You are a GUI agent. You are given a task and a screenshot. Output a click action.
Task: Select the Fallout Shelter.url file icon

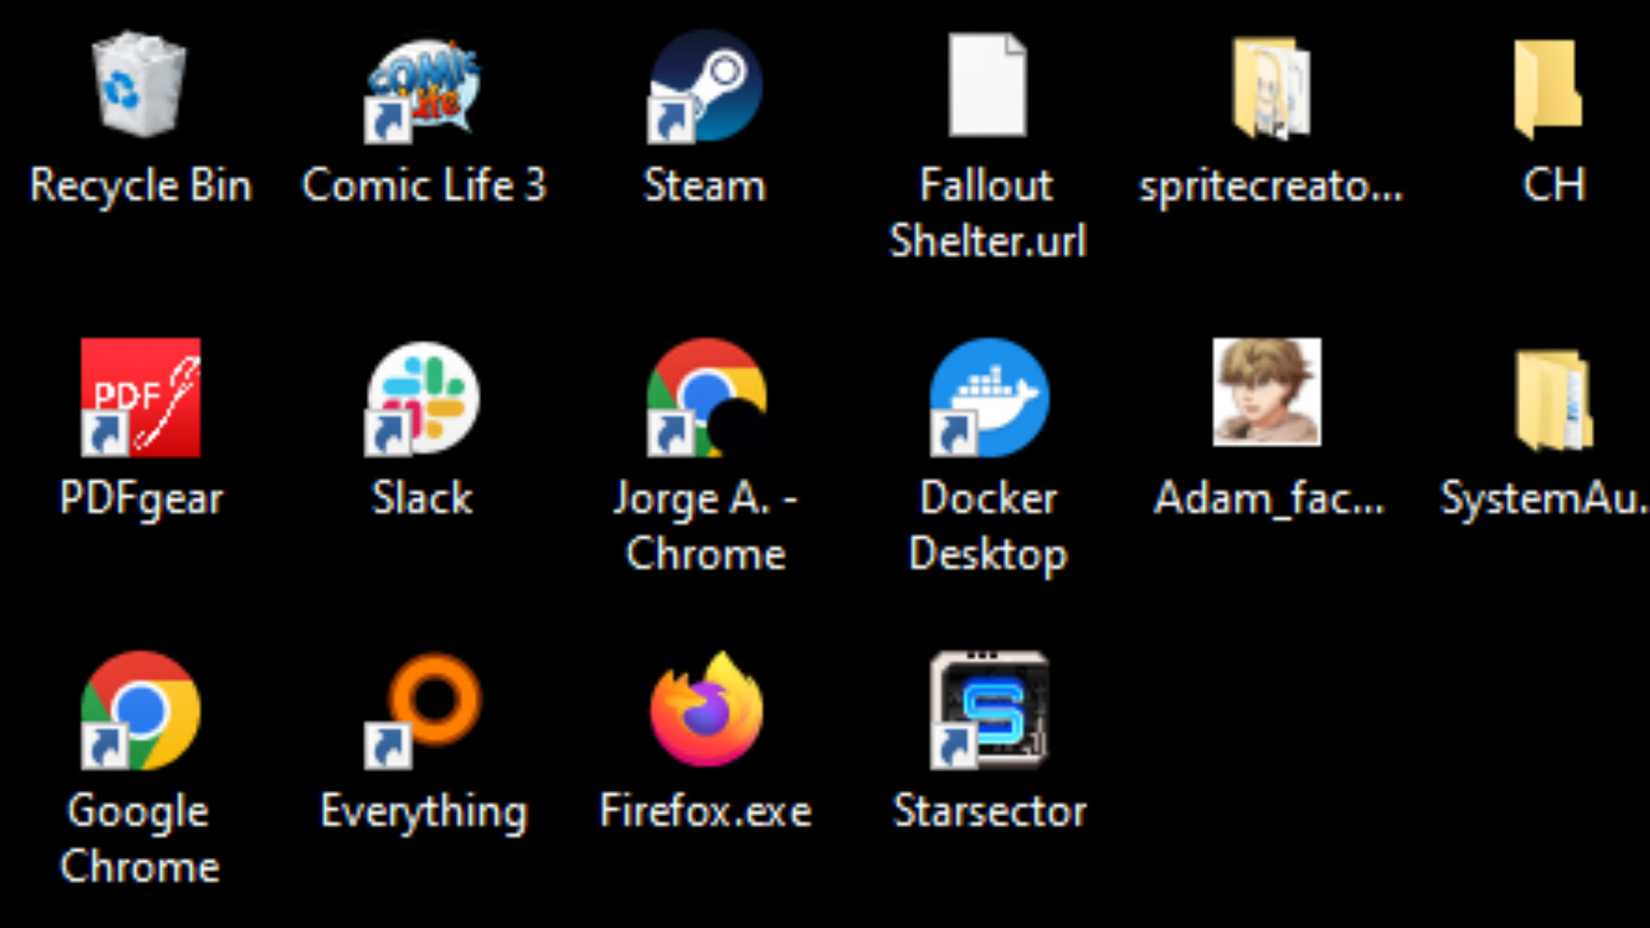pos(988,85)
